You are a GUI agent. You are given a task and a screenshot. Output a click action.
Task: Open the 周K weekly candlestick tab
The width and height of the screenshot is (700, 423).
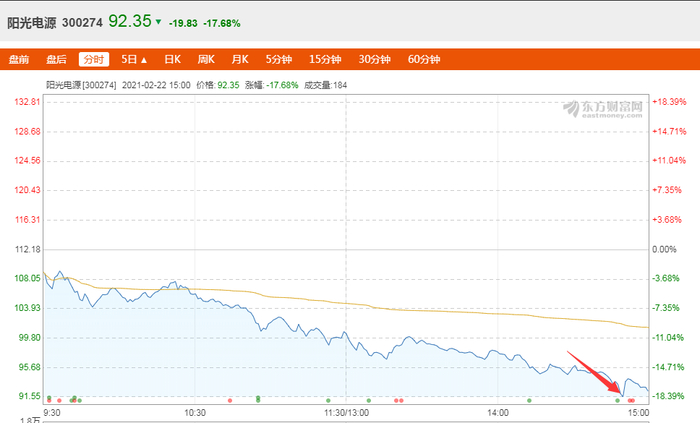coord(206,59)
